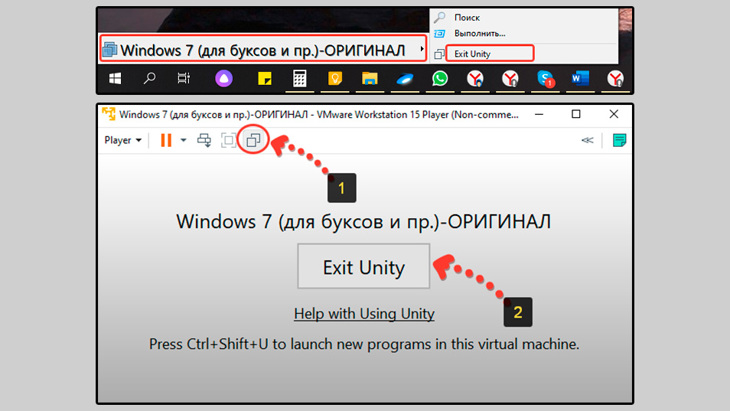The width and height of the screenshot is (730, 411).
Task: Open the Windows Start button on the taskbar
Action: tap(115, 79)
